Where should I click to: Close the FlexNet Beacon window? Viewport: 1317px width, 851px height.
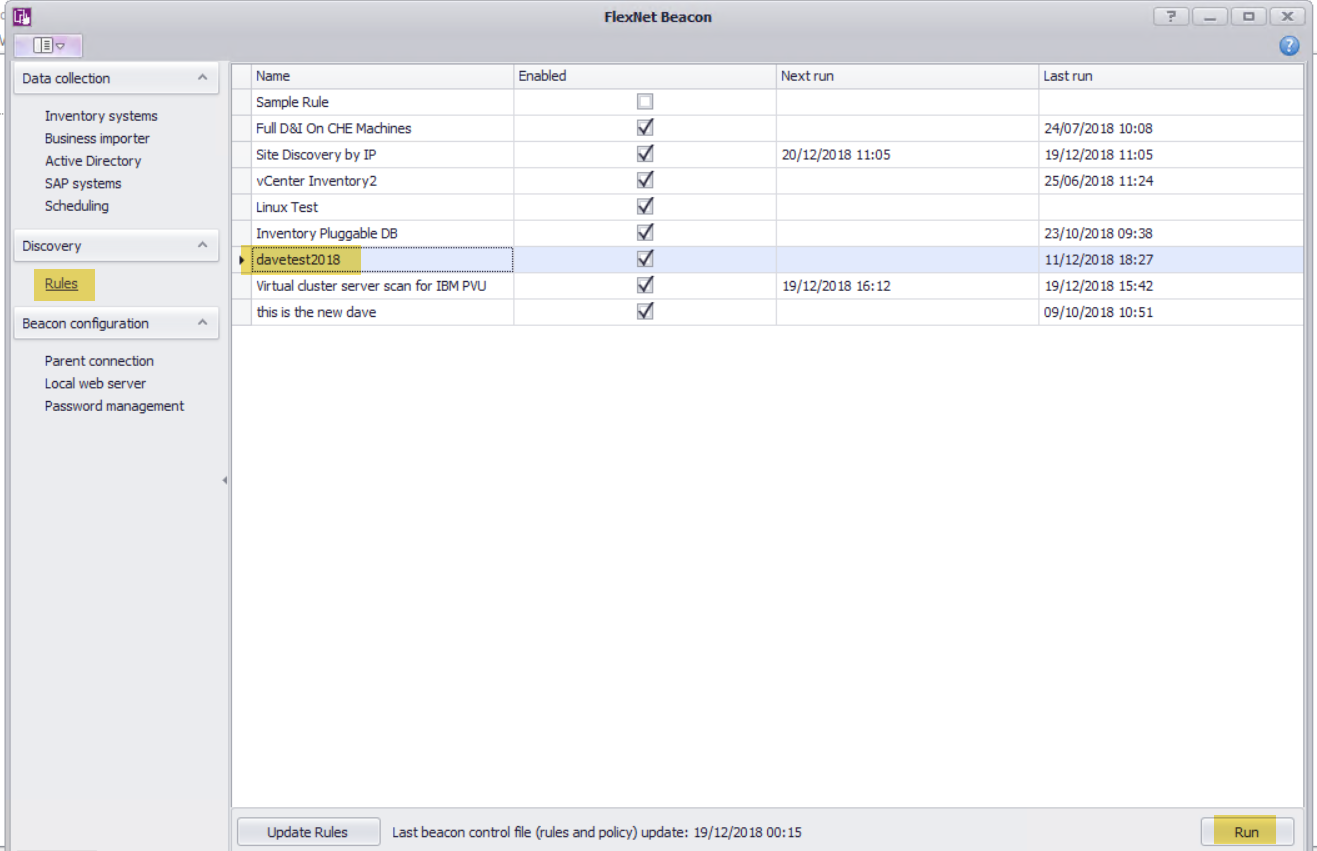[1288, 16]
